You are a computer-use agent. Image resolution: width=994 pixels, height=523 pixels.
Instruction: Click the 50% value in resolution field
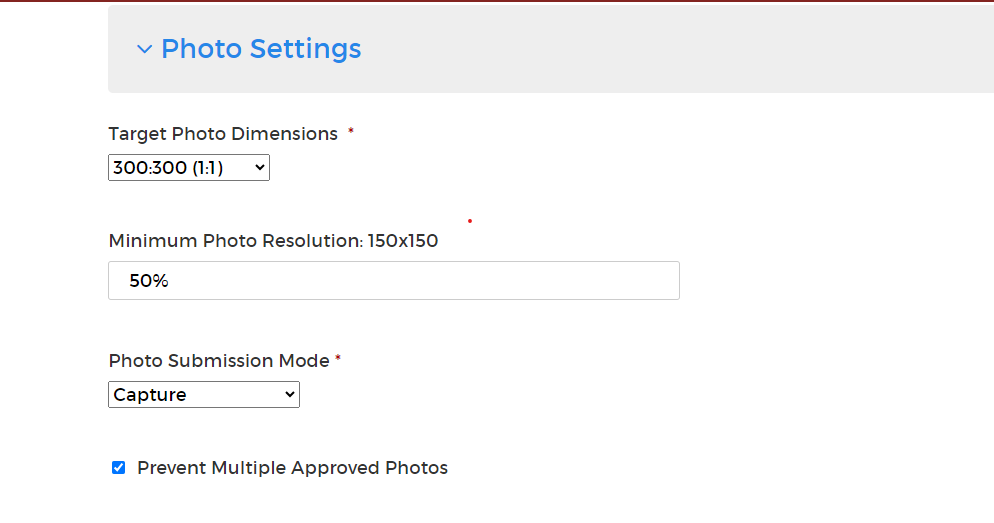(x=149, y=281)
